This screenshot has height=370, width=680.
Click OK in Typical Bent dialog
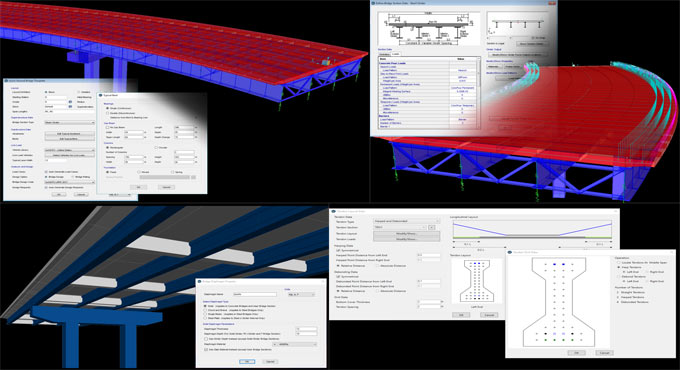[138, 187]
